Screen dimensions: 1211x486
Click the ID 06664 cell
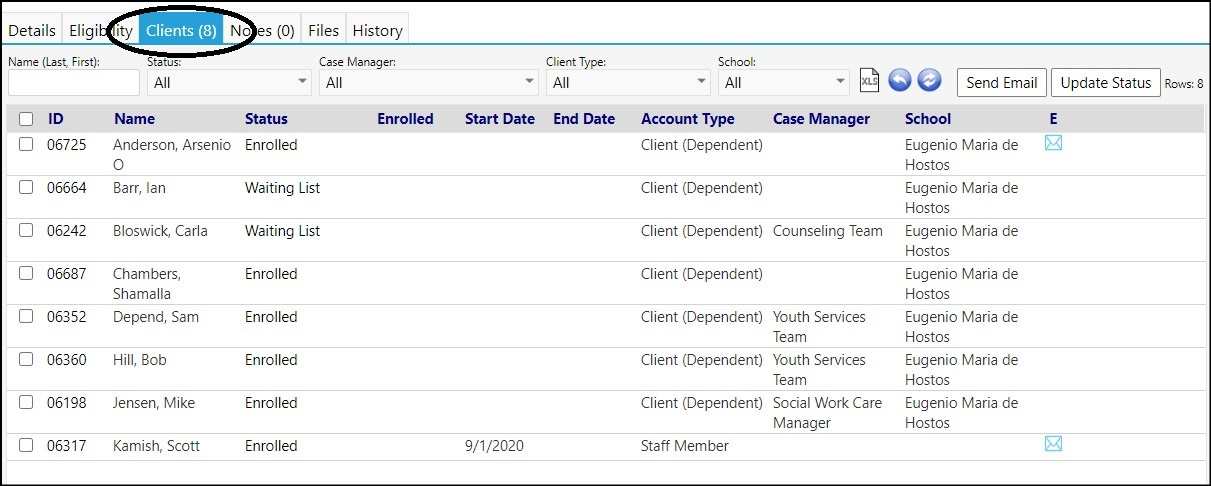pyautogui.click(x=67, y=188)
